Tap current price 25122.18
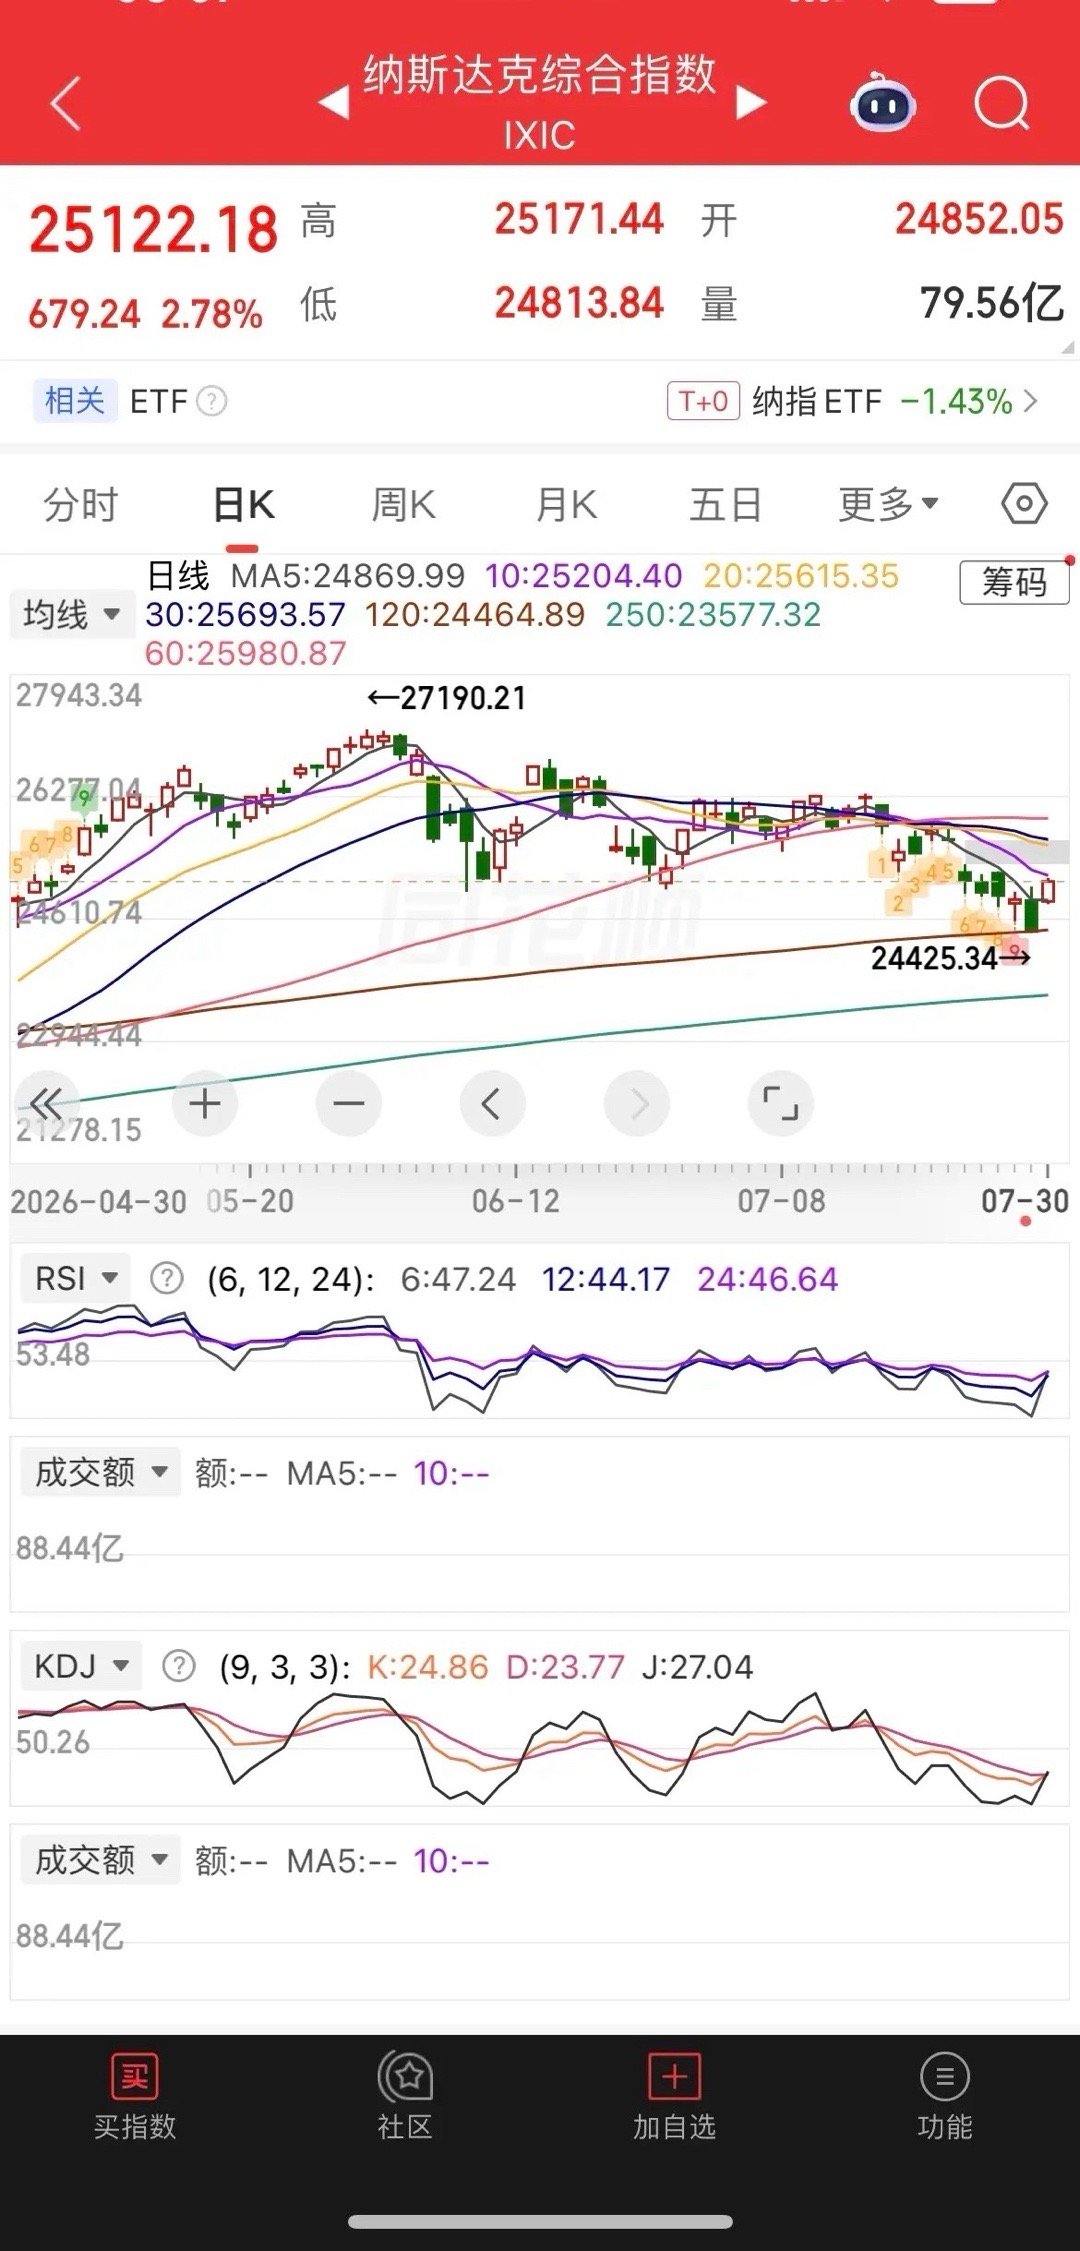 (153, 229)
